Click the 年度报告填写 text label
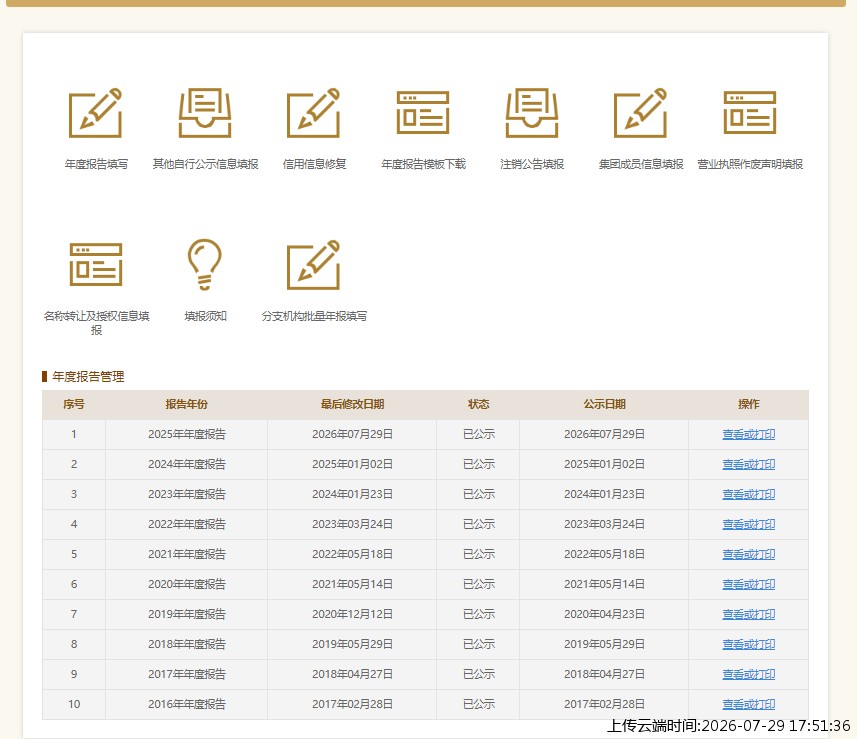 [96, 164]
